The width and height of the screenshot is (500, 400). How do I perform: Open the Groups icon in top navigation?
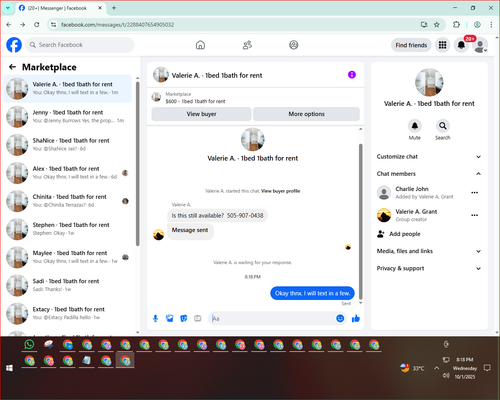(x=294, y=45)
